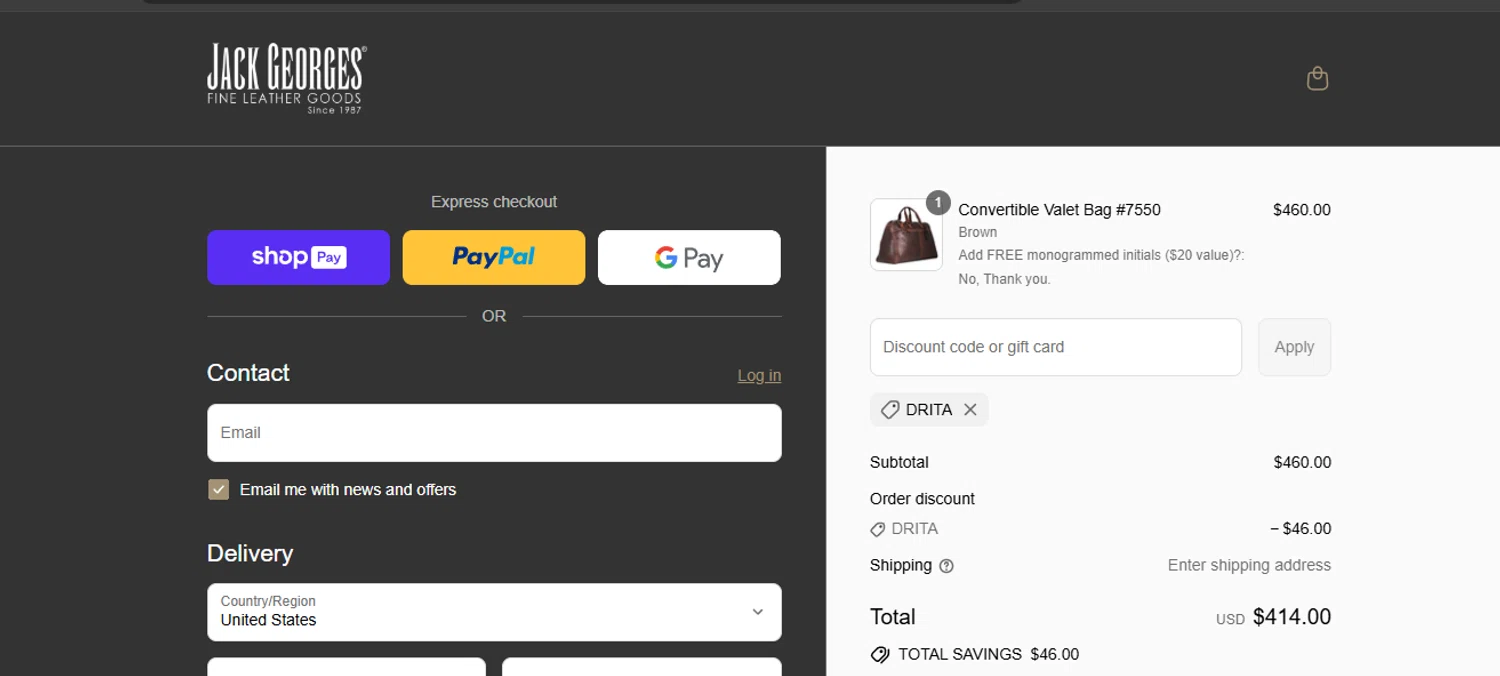
Task: Focus the Email input field
Action: (494, 433)
